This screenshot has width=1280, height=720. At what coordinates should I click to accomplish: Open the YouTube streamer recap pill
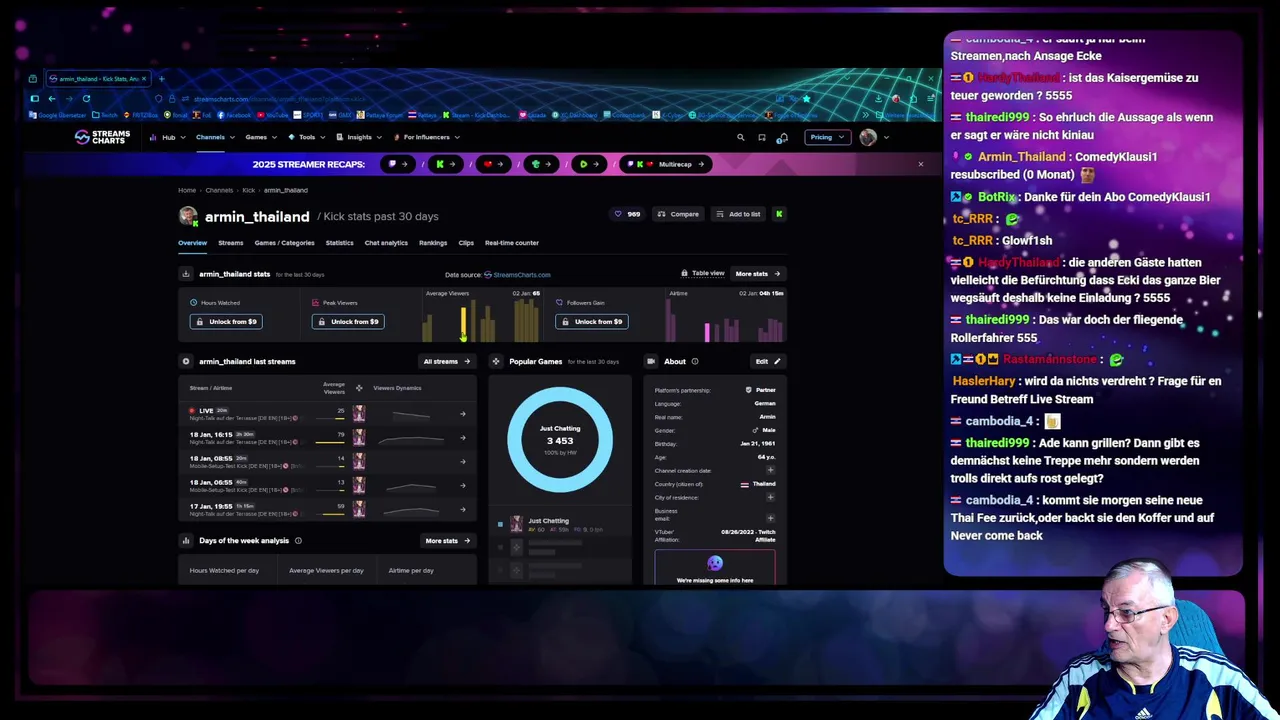pos(494,164)
